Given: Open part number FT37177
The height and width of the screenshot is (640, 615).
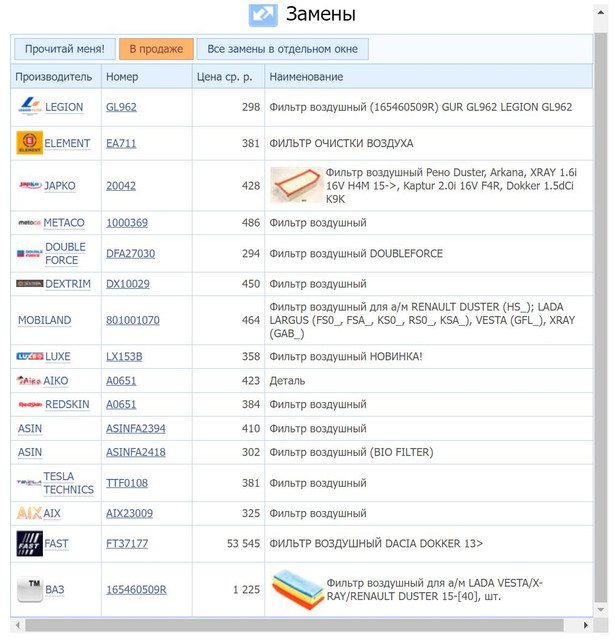Looking at the screenshot, I should (127, 544).
